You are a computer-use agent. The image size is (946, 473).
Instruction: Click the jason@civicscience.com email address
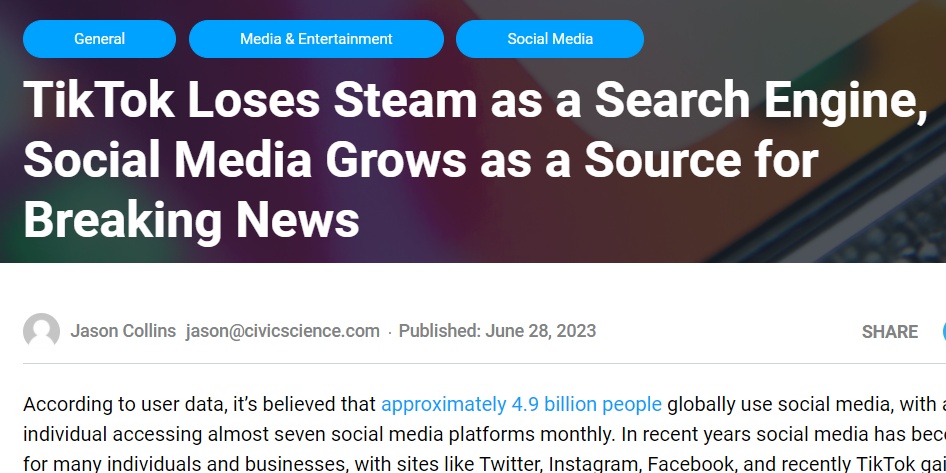pos(283,331)
